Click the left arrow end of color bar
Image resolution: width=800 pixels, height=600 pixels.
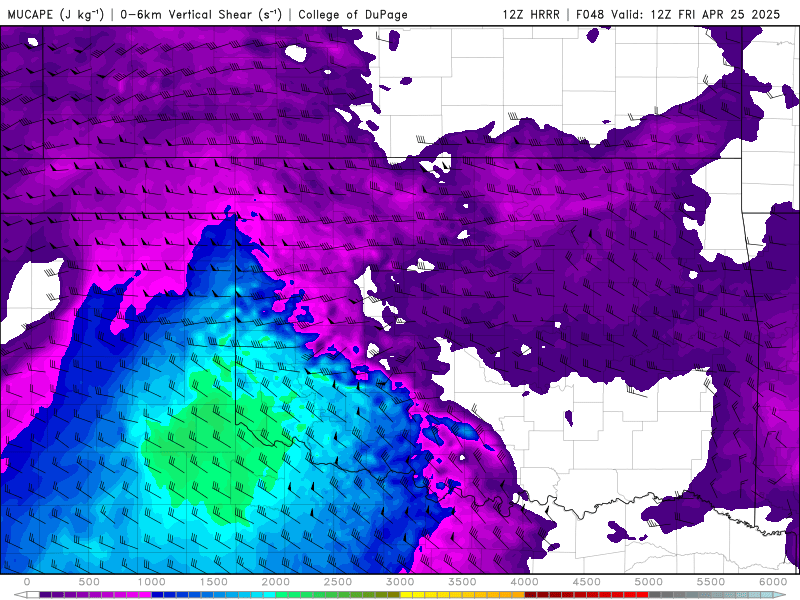coord(20,594)
